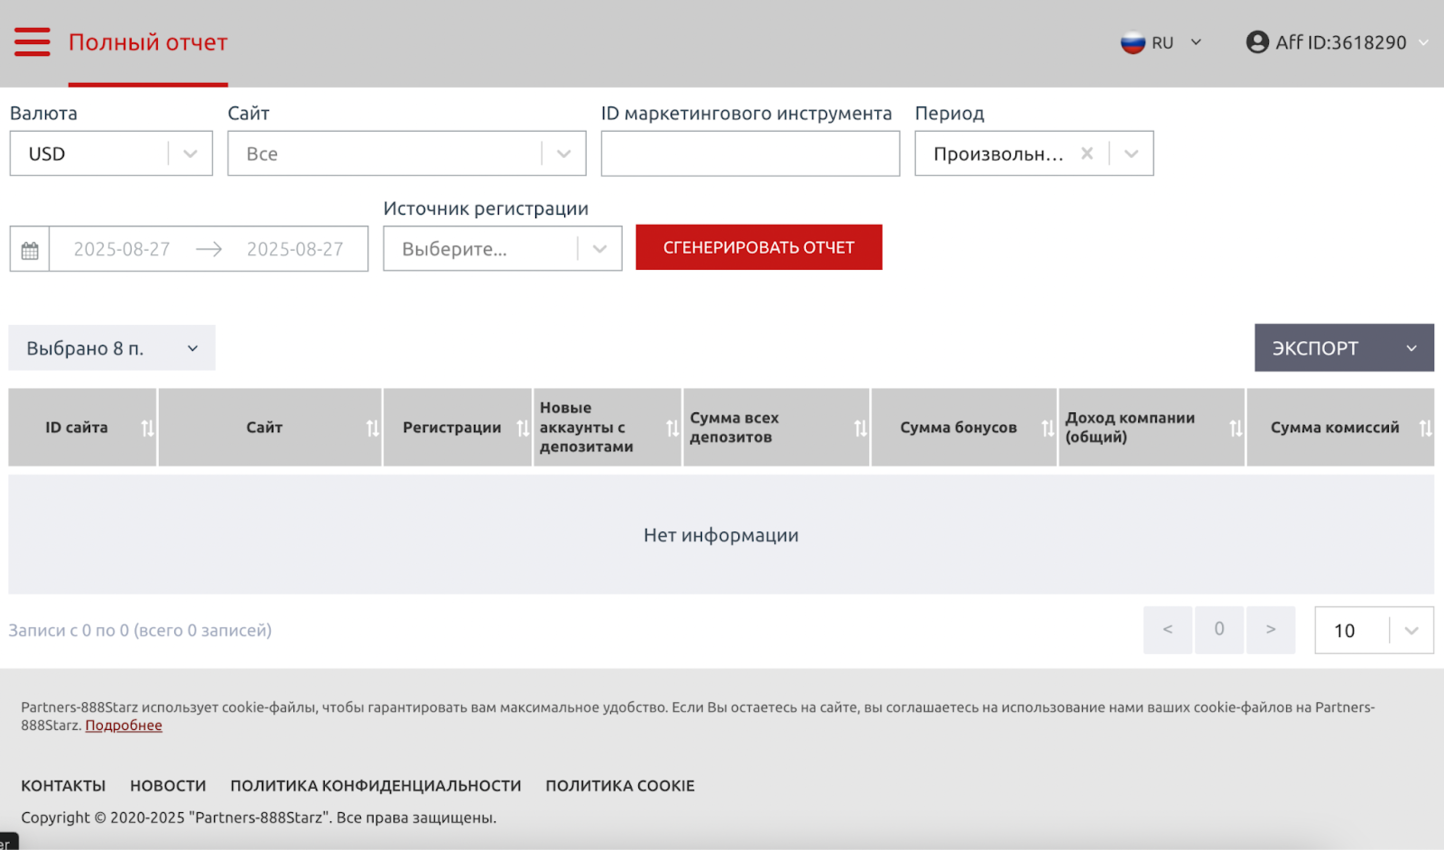The height and width of the screenshot is (850, 1444).
Task: Follow the Подробнее cookie link
Action: (x=123, y=726)
